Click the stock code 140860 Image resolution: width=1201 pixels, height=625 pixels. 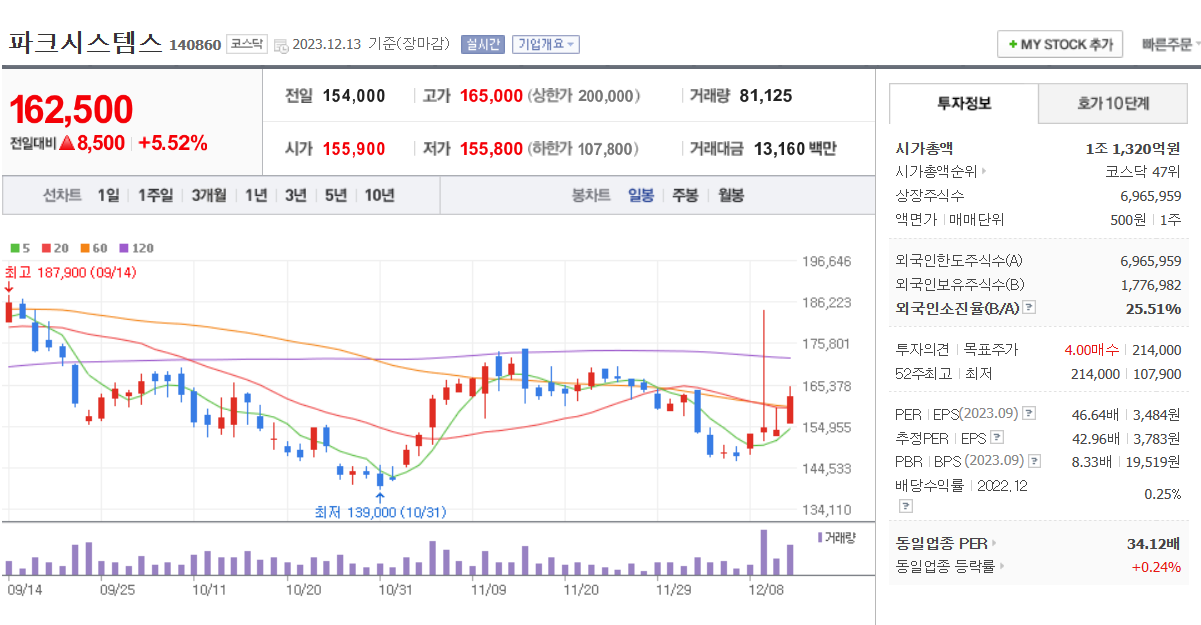[195, 45]
